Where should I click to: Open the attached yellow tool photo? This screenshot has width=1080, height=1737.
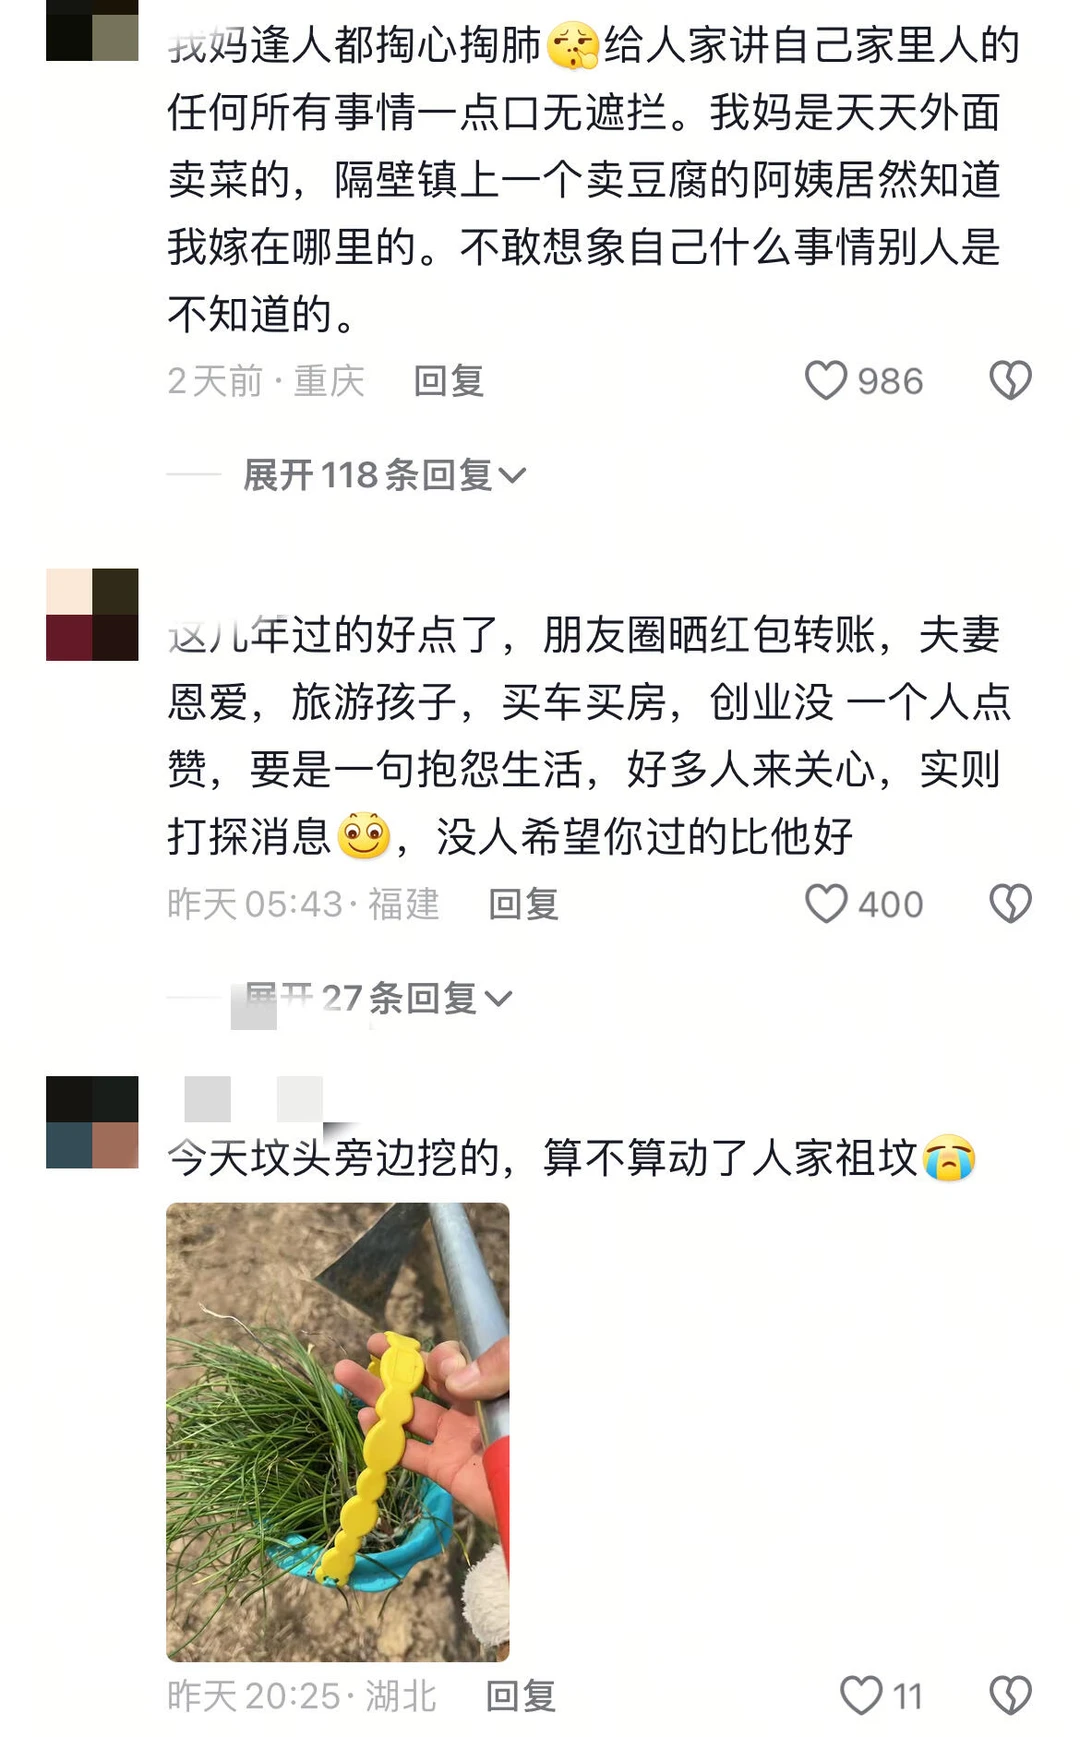tap(338, 1432)
